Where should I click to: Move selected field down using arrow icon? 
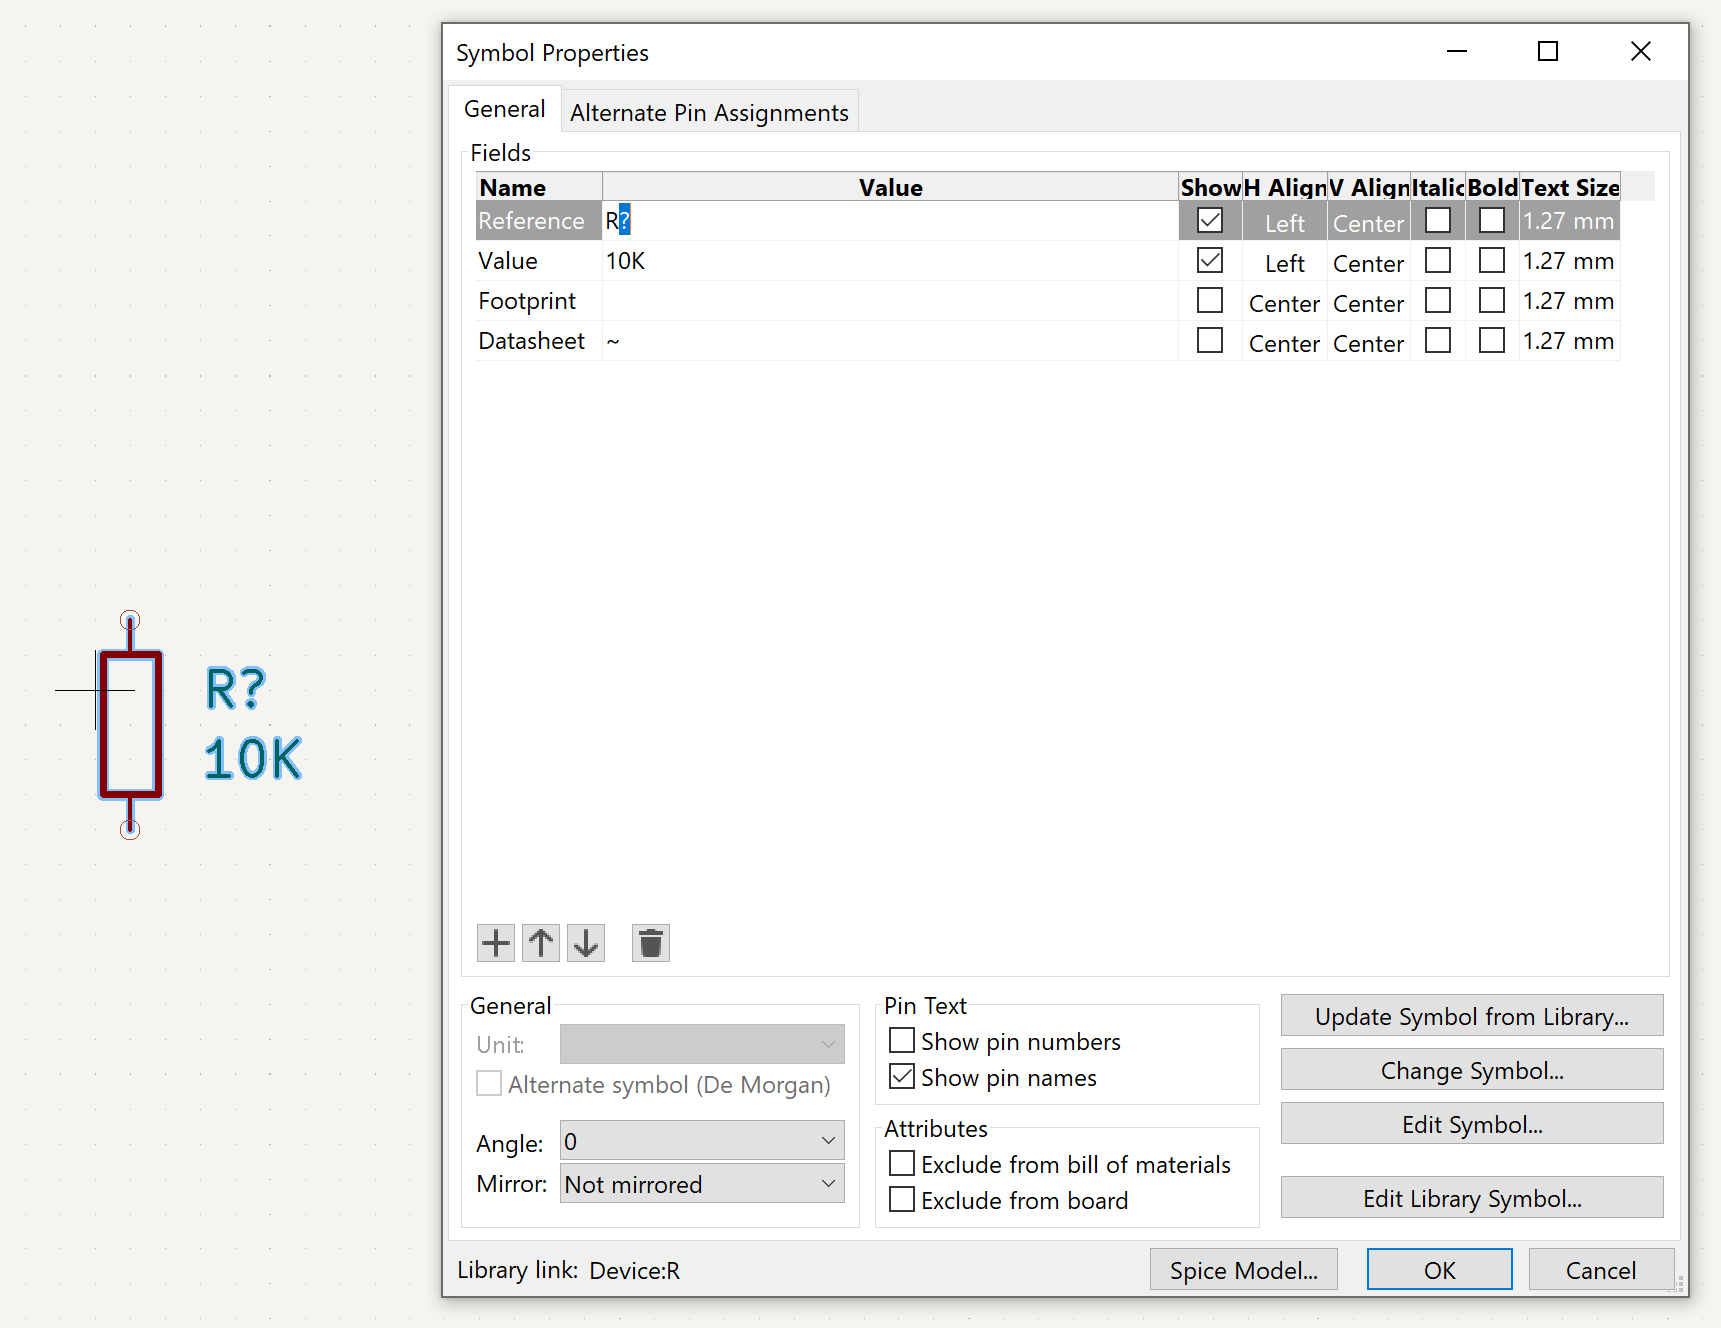point(585,942)
